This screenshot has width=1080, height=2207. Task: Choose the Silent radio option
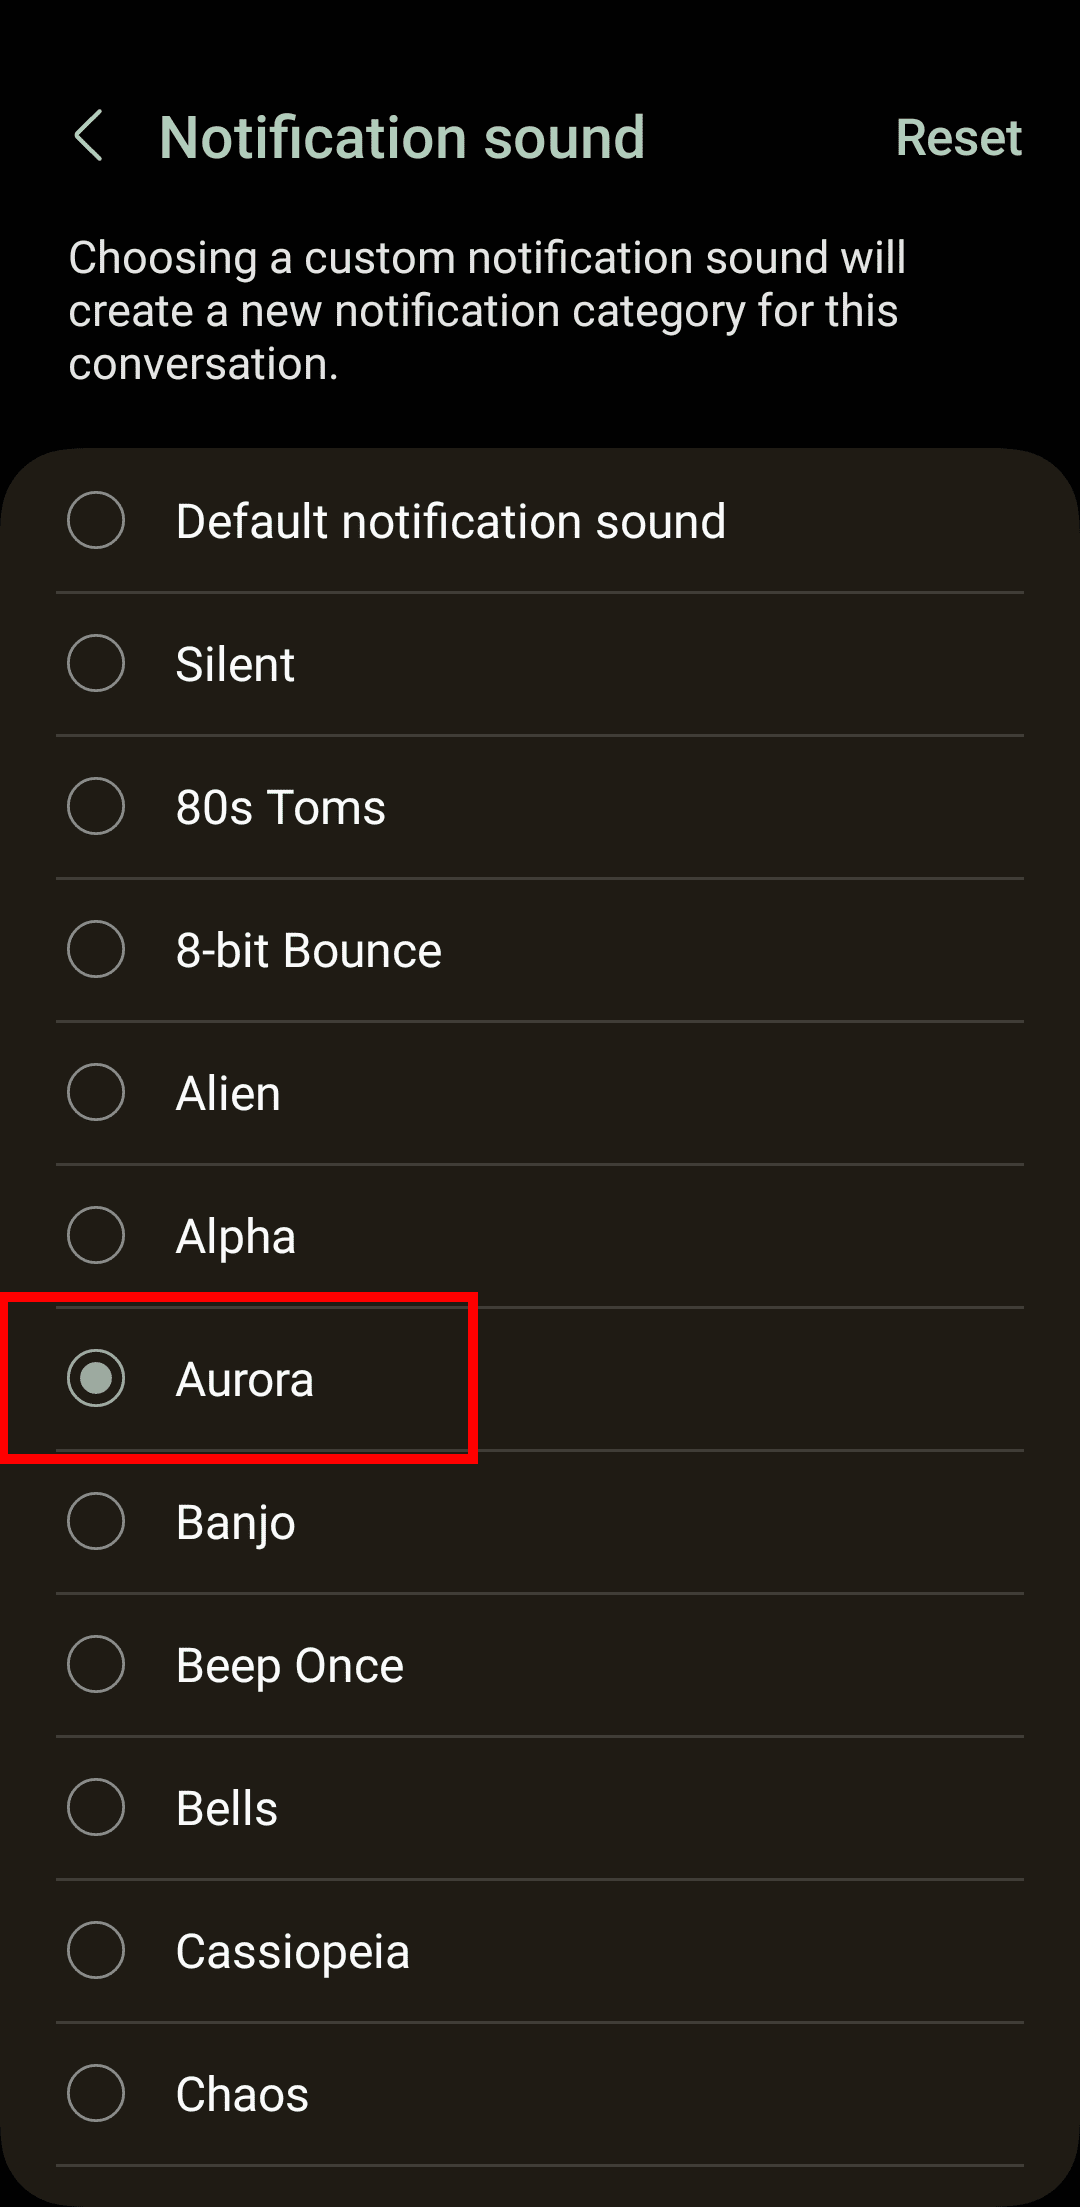coord(96,663)
